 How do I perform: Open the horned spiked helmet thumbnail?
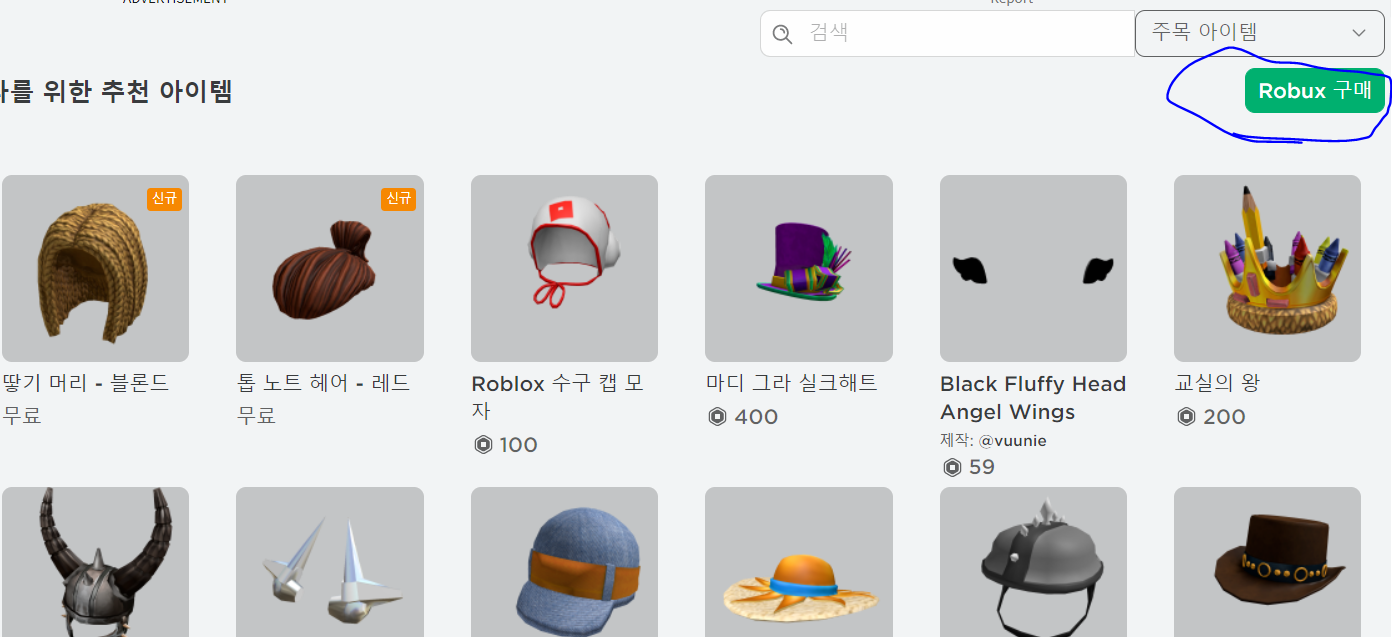[x=95, y=562]
